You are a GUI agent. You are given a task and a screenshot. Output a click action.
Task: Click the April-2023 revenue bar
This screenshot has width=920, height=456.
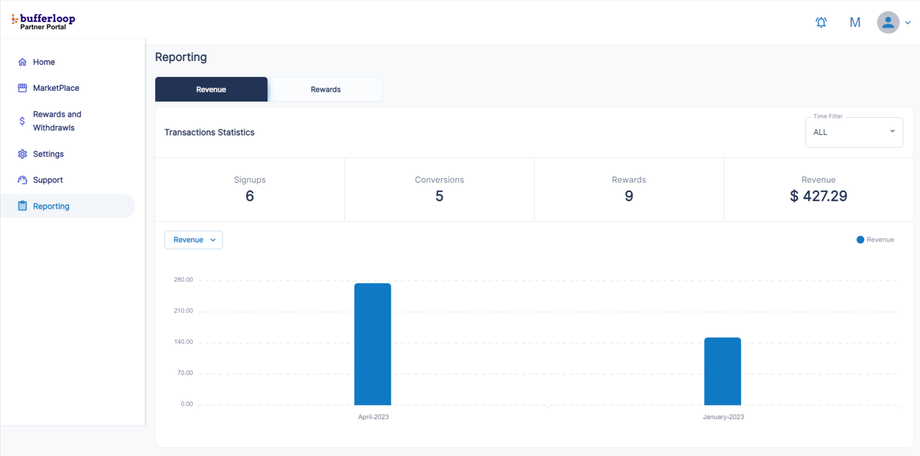pyautogui.click(x=373, y=344)
